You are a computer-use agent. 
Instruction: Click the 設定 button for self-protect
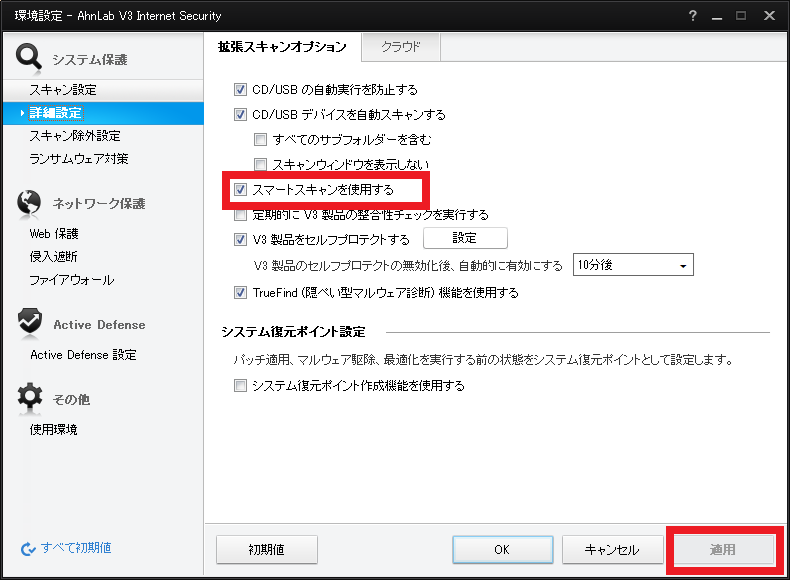(465, 238)
